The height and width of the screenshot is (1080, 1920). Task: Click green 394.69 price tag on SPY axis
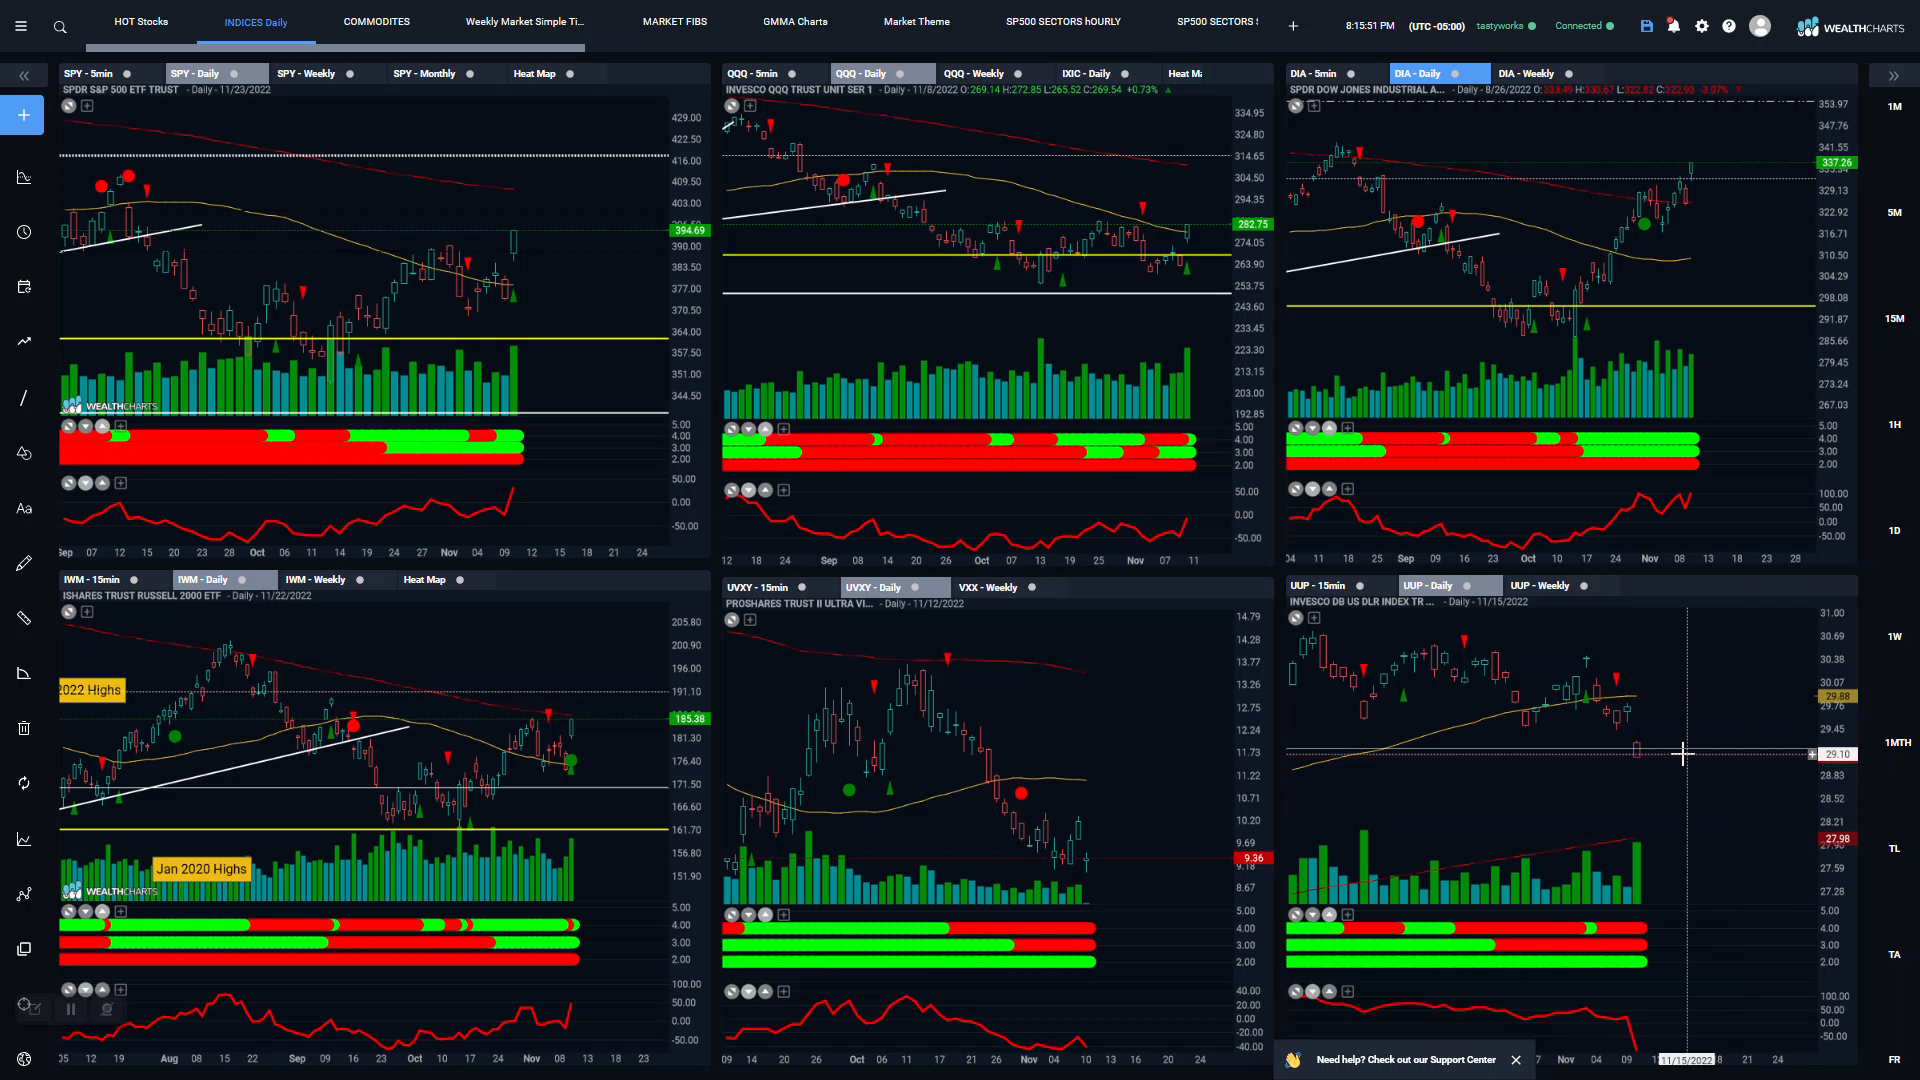[x=689, y=230]
